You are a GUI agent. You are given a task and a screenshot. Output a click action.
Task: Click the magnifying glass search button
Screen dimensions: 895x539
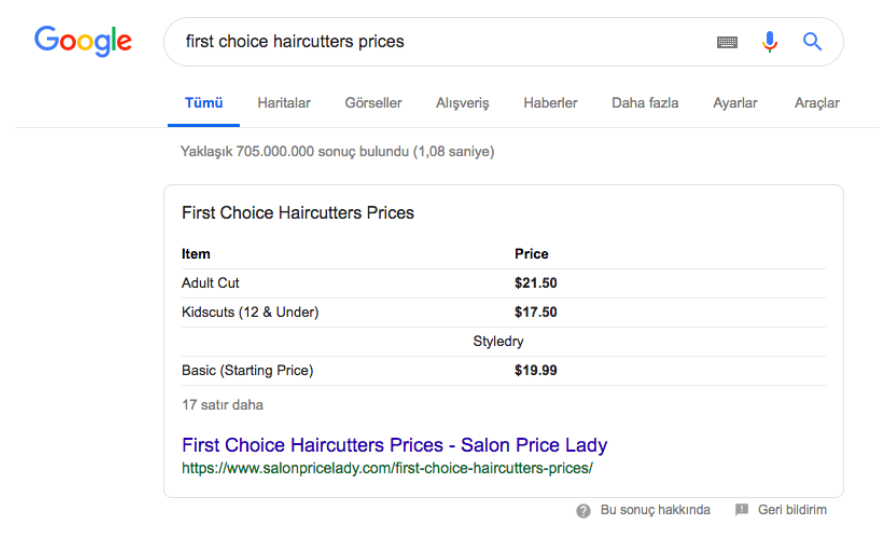coord(812,42)
